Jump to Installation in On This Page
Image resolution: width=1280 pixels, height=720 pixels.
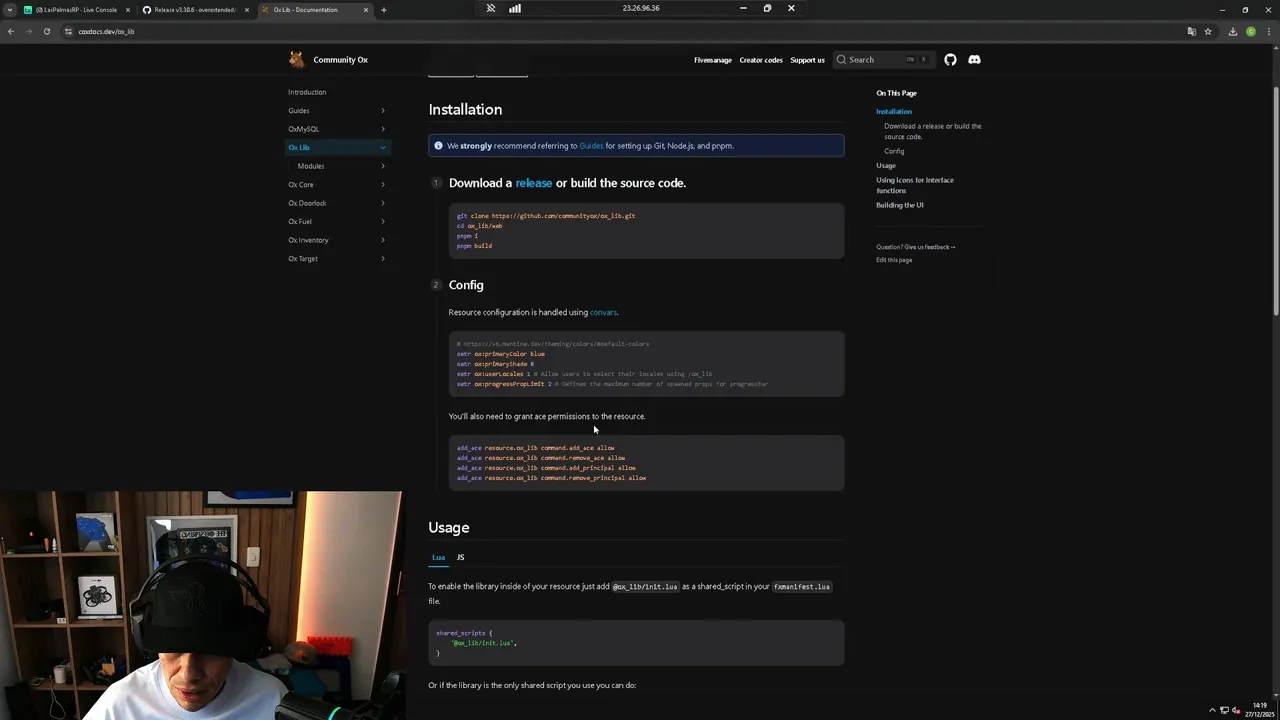pos(894,112)
